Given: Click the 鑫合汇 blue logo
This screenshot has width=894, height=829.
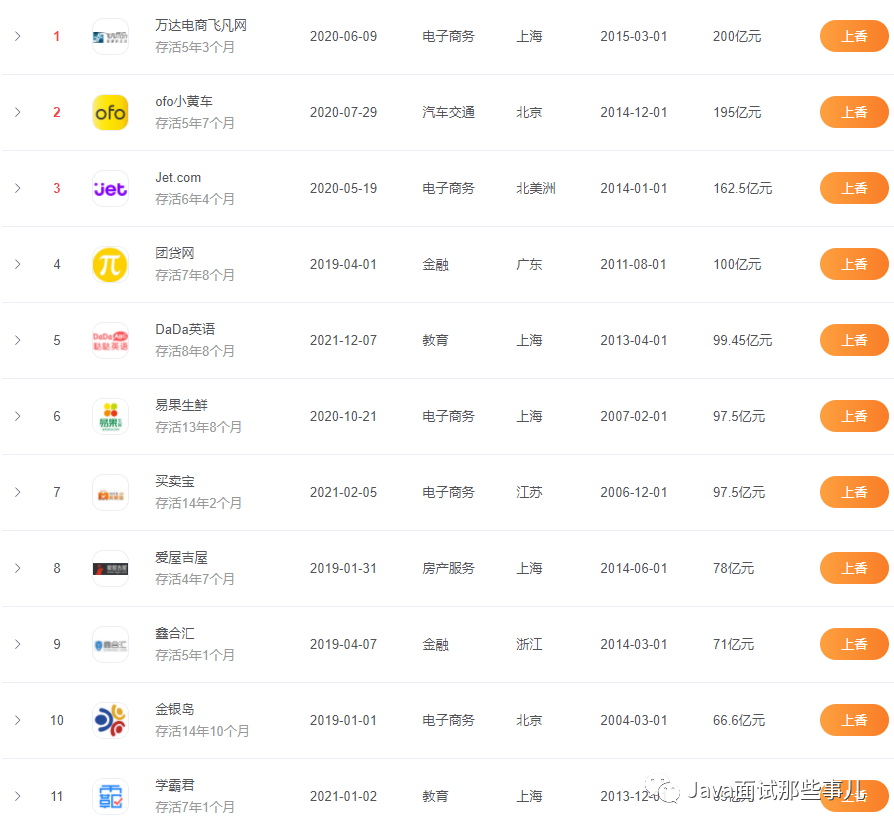Looking at the screenshot, I should (110, 644).
